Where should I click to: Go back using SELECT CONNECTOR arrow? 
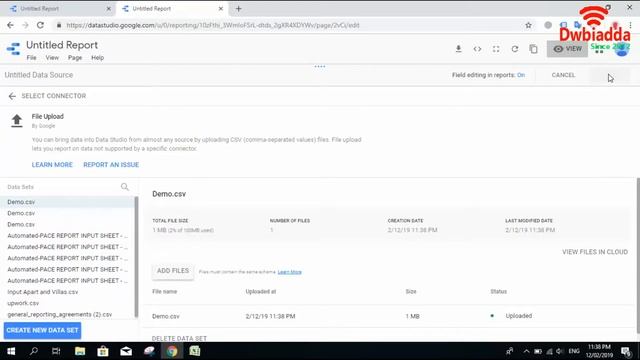pyautogui.click(x=12, y=96)
